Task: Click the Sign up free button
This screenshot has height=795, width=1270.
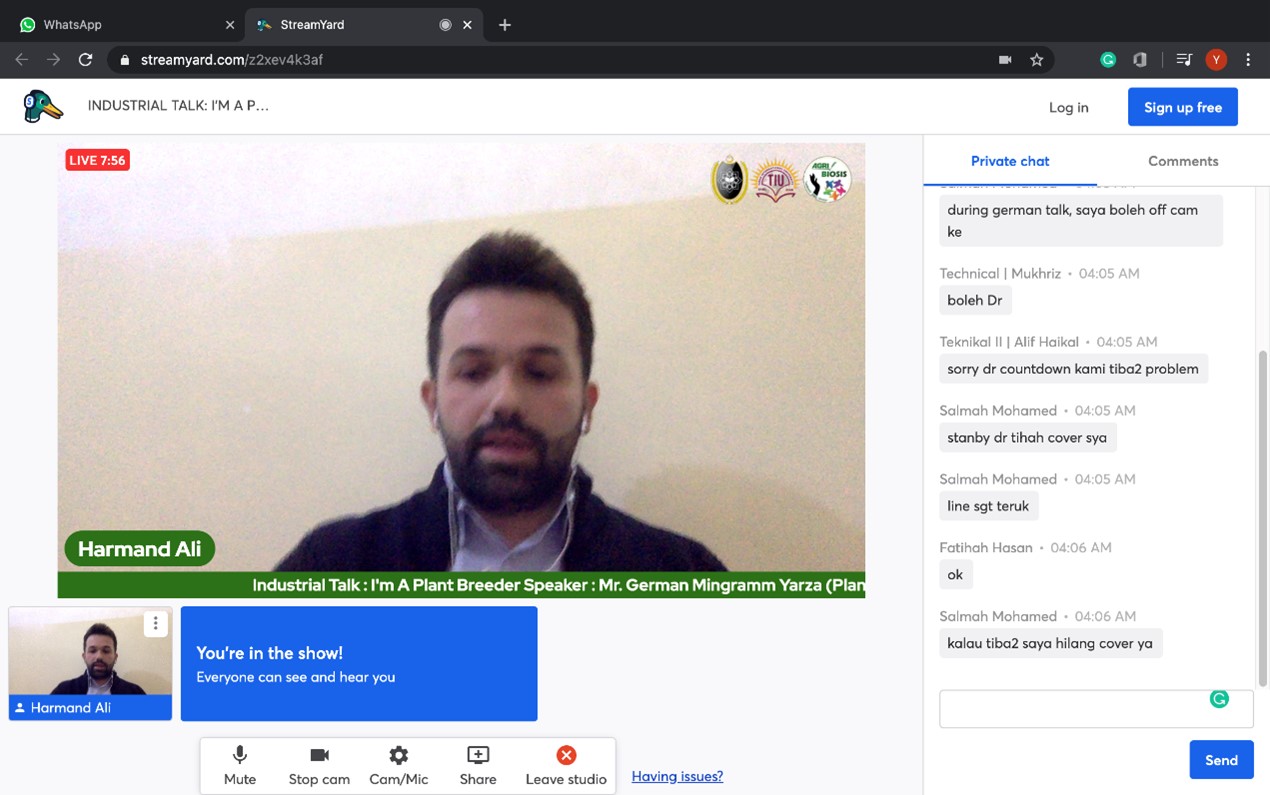Action: pos(1182,107)
